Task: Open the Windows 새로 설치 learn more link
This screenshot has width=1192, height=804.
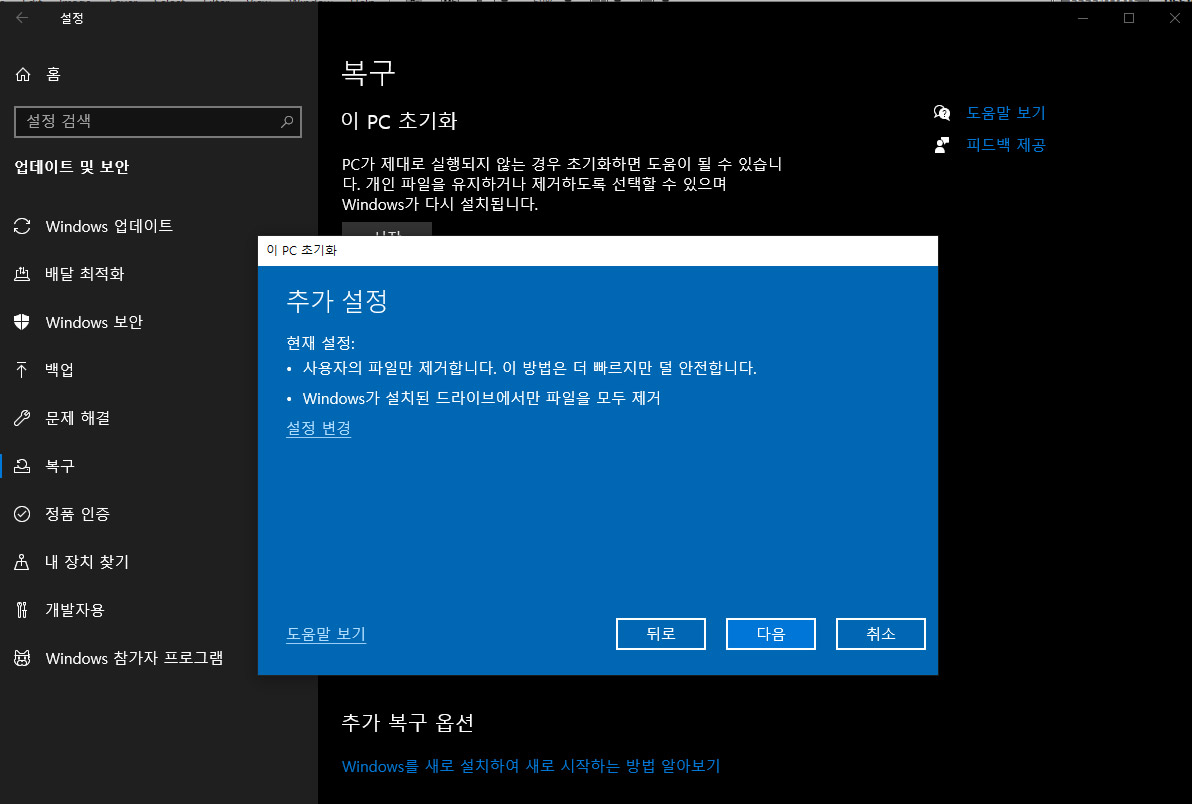Action: [x=530, y=766]
